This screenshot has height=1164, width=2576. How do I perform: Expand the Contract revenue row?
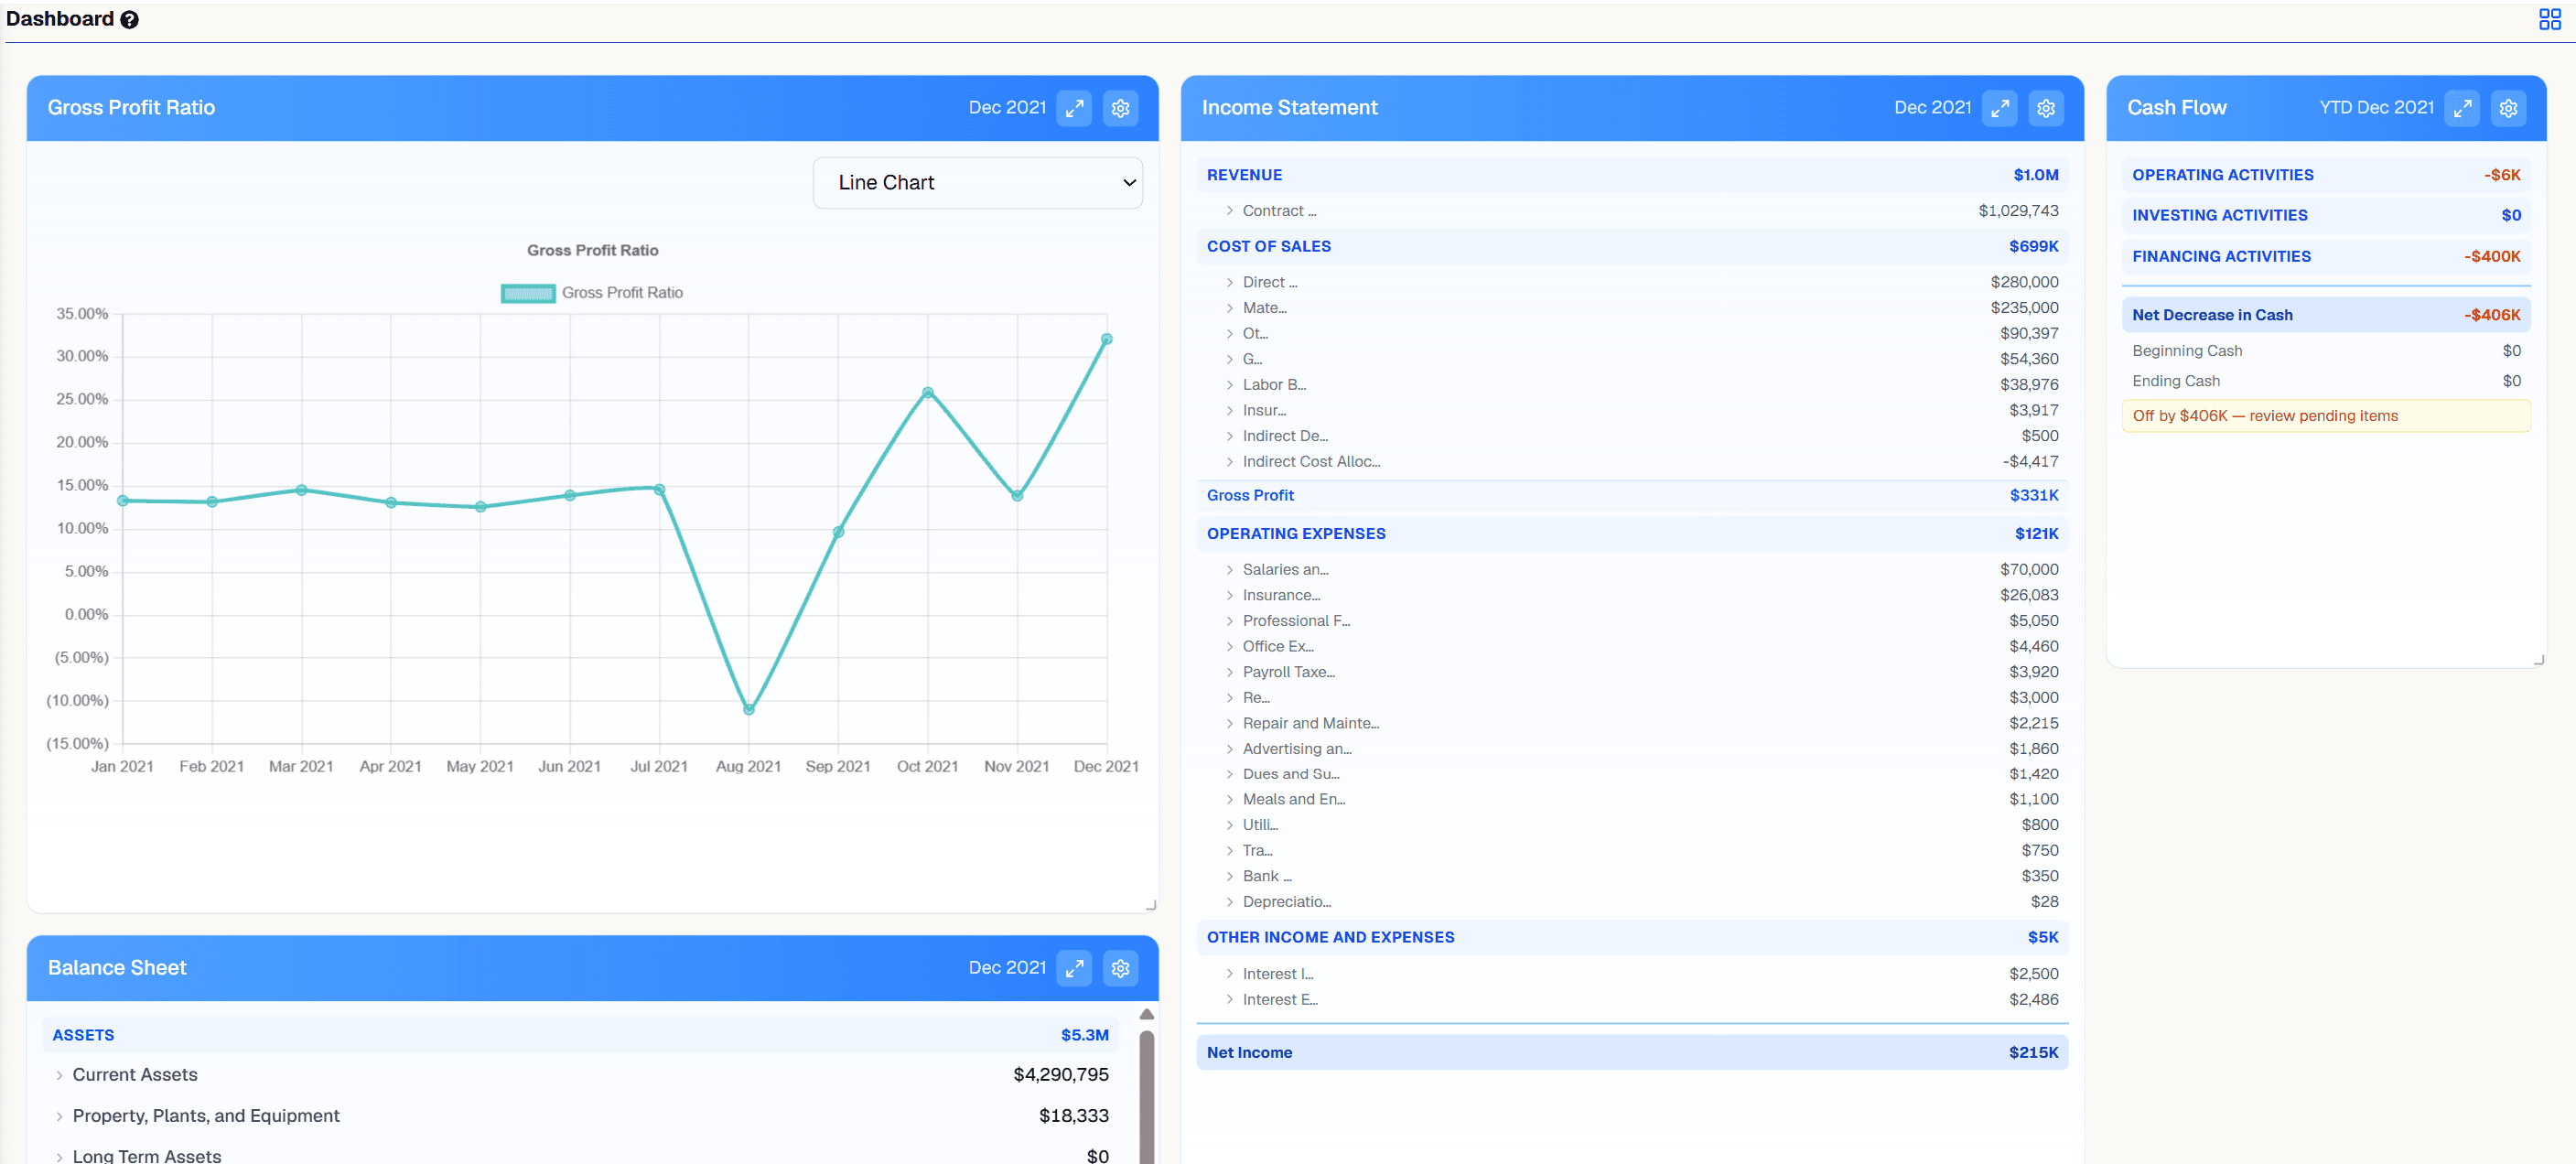(x=1229, y=211)
